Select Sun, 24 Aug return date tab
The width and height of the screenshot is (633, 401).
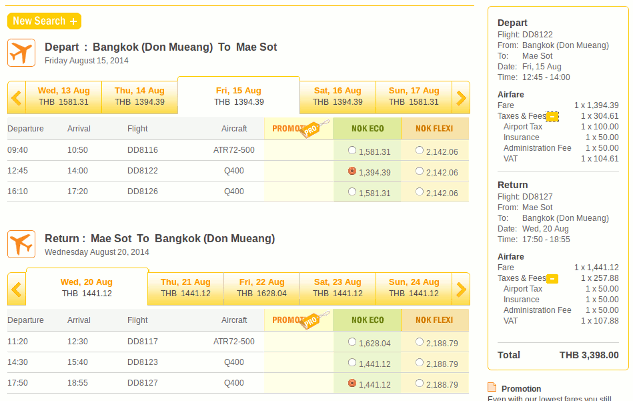(x=414, y=288)
